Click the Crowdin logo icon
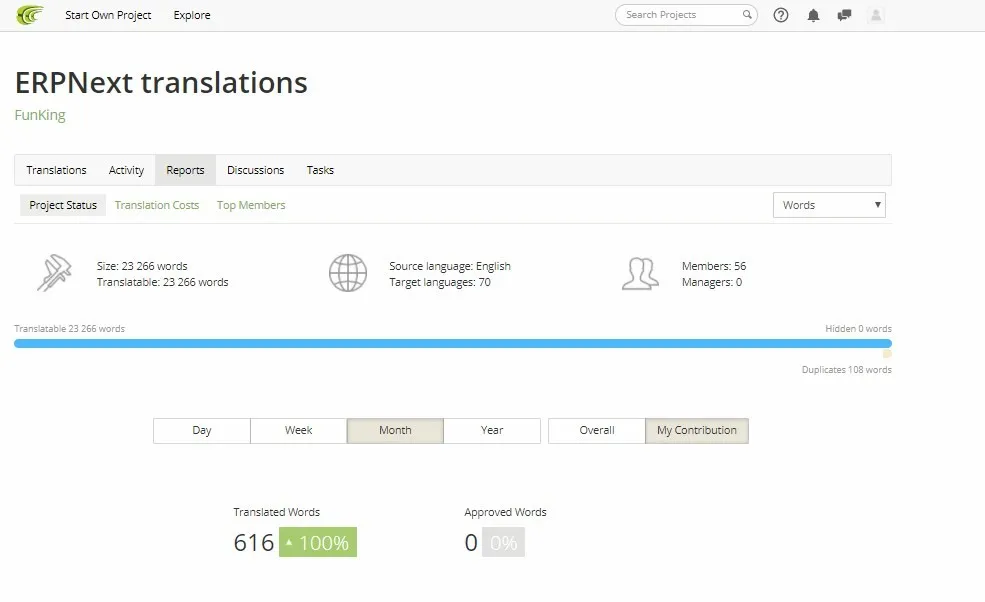Viewport: 985px width, 602px height. [30, 14]
